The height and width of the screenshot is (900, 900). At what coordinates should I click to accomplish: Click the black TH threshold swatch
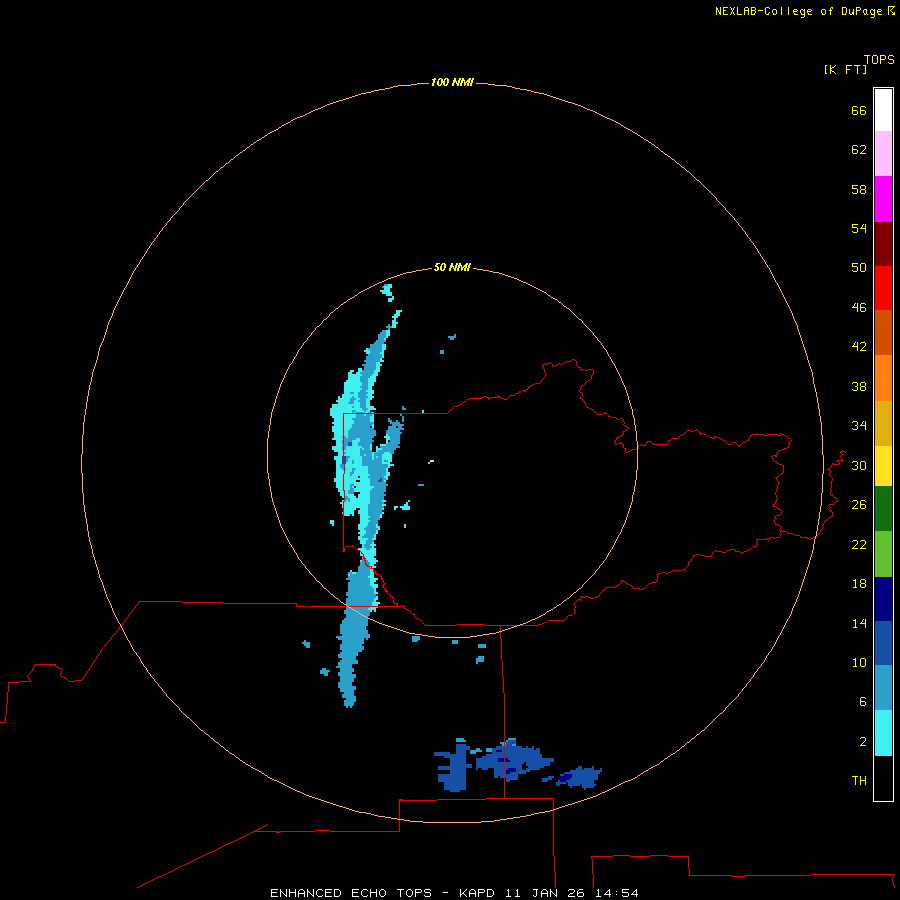[x=883, y=778]
